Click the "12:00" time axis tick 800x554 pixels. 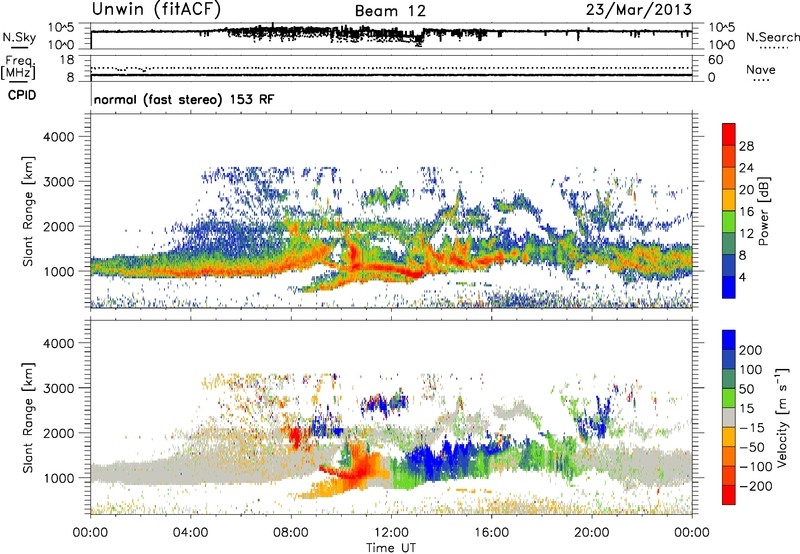pyautogui.click(x=391, y=533)
